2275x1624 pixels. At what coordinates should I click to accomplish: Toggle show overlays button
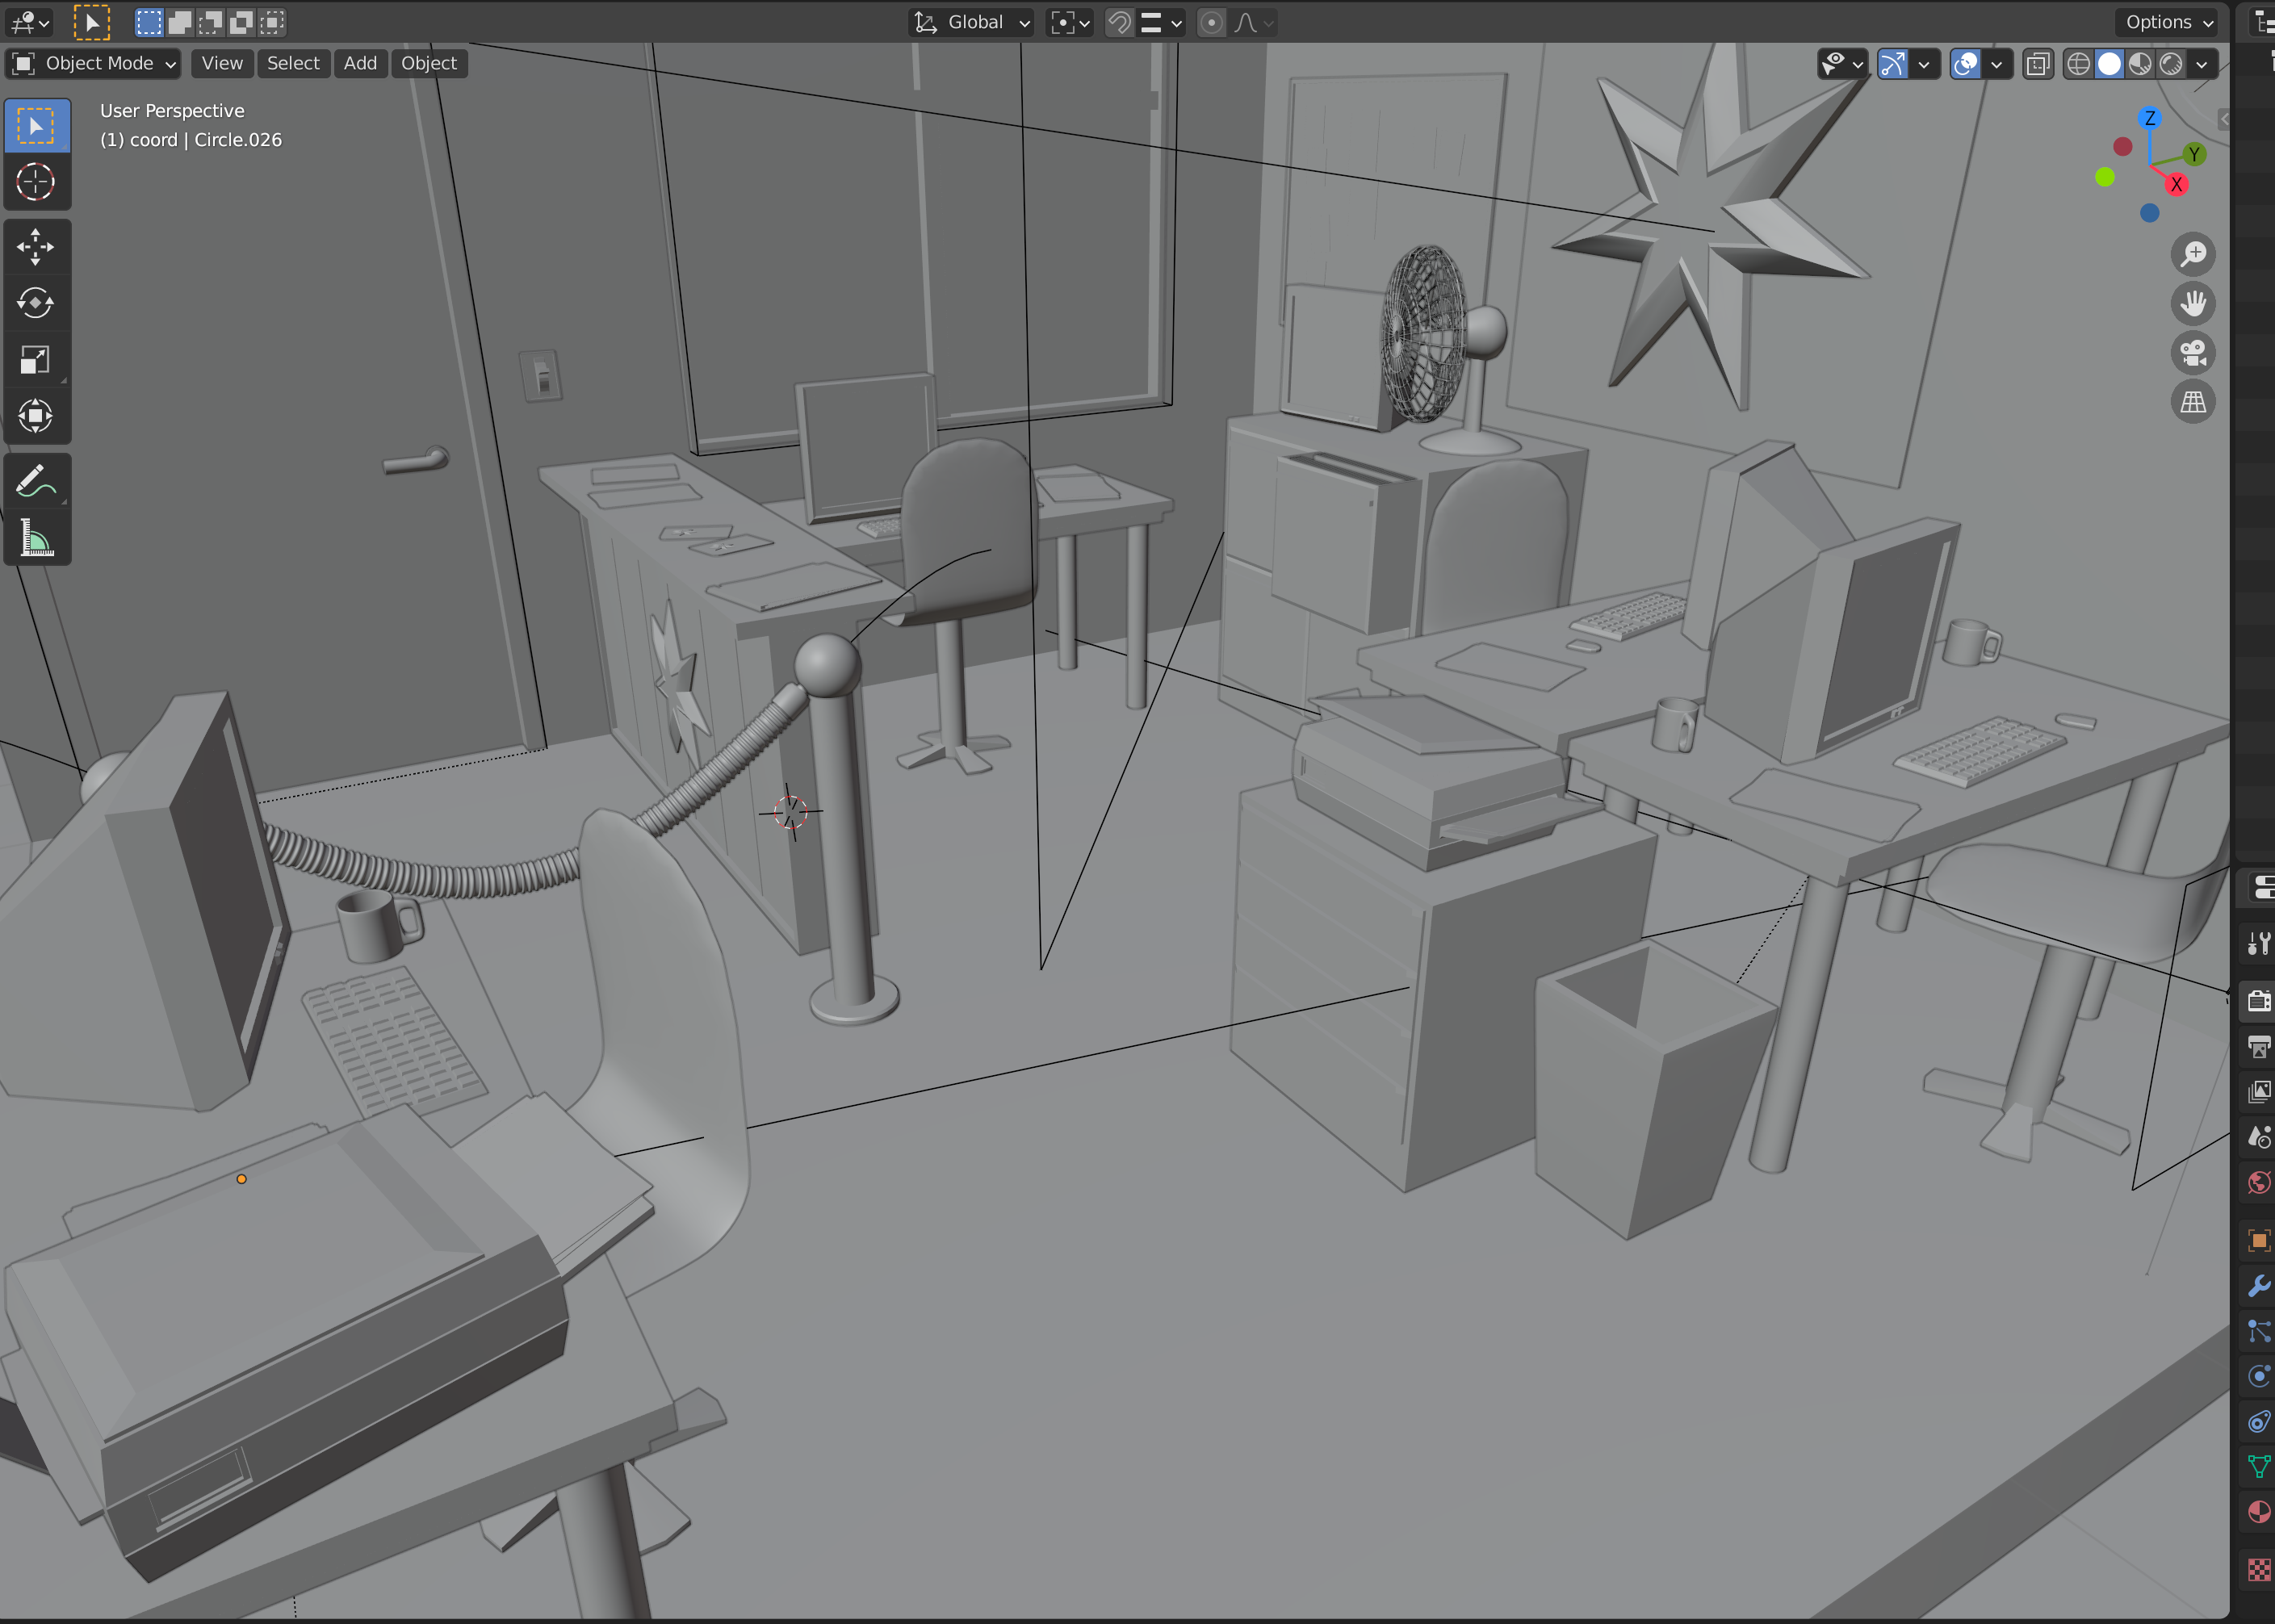(1966, 64)
